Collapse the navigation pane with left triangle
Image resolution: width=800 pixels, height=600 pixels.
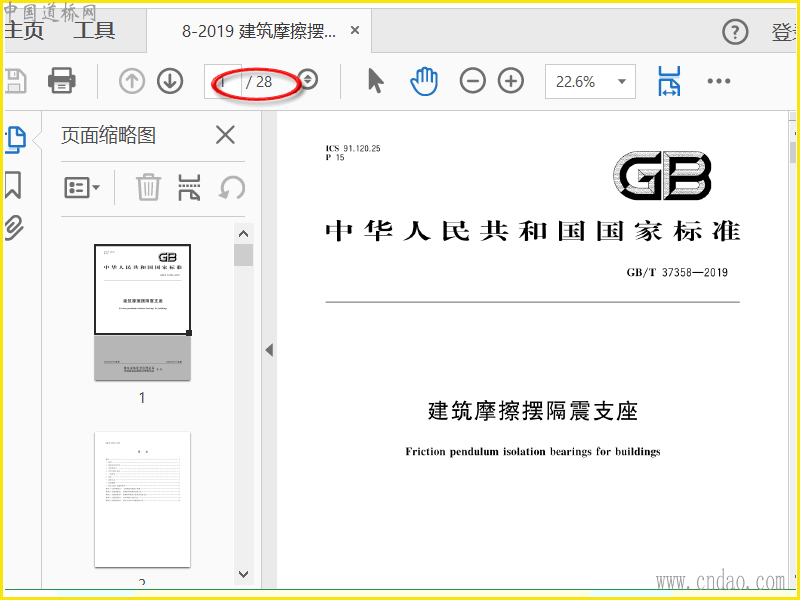[269, 350]
